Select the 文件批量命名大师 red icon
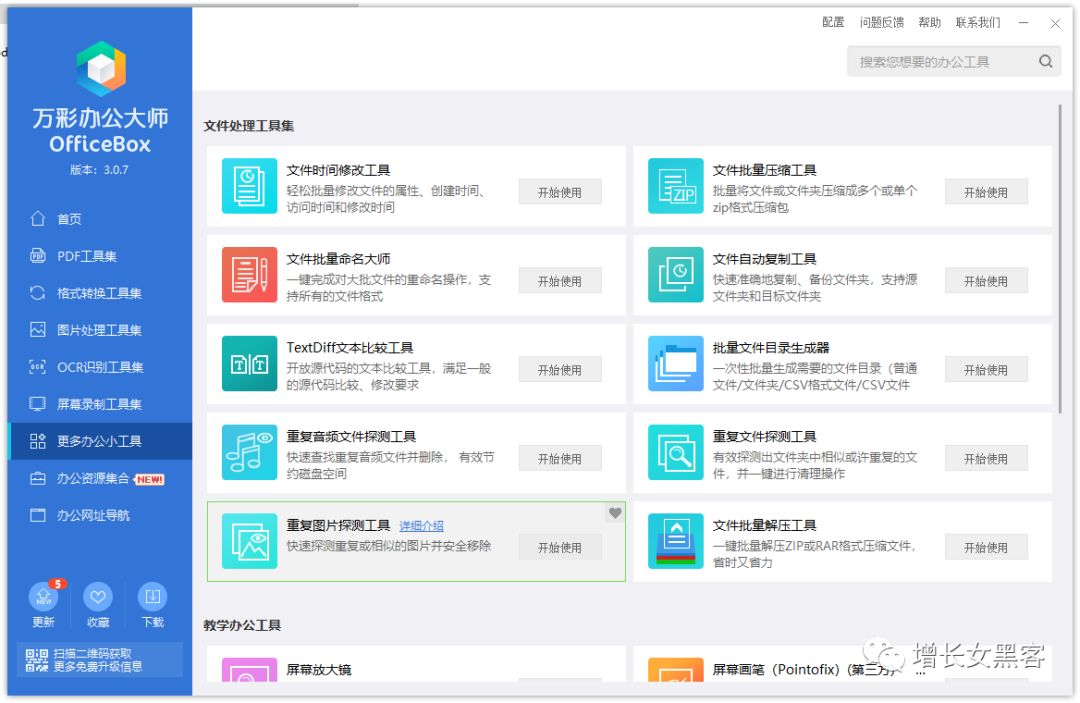Image resolution: width=1080 pixels, height=703 pixels. 249,275
